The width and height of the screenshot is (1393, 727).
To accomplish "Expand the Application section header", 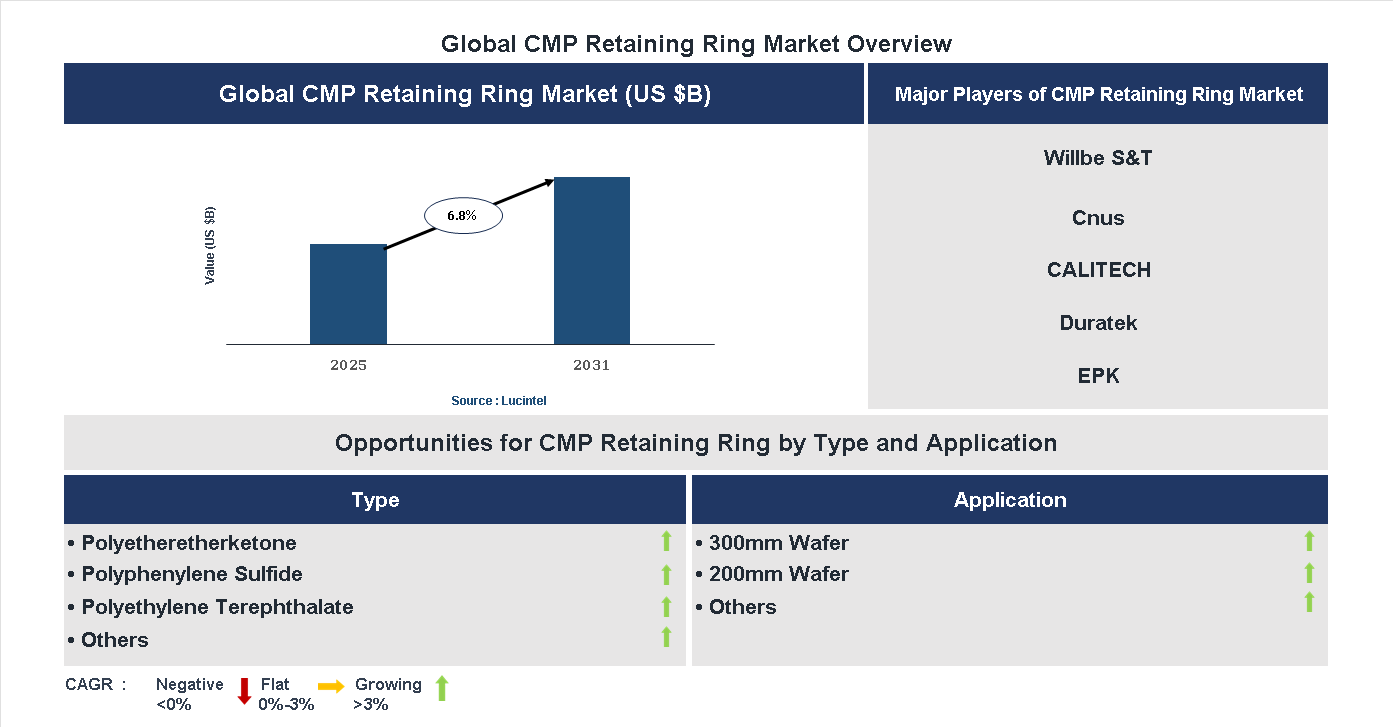I will (x=1010, y=499).
